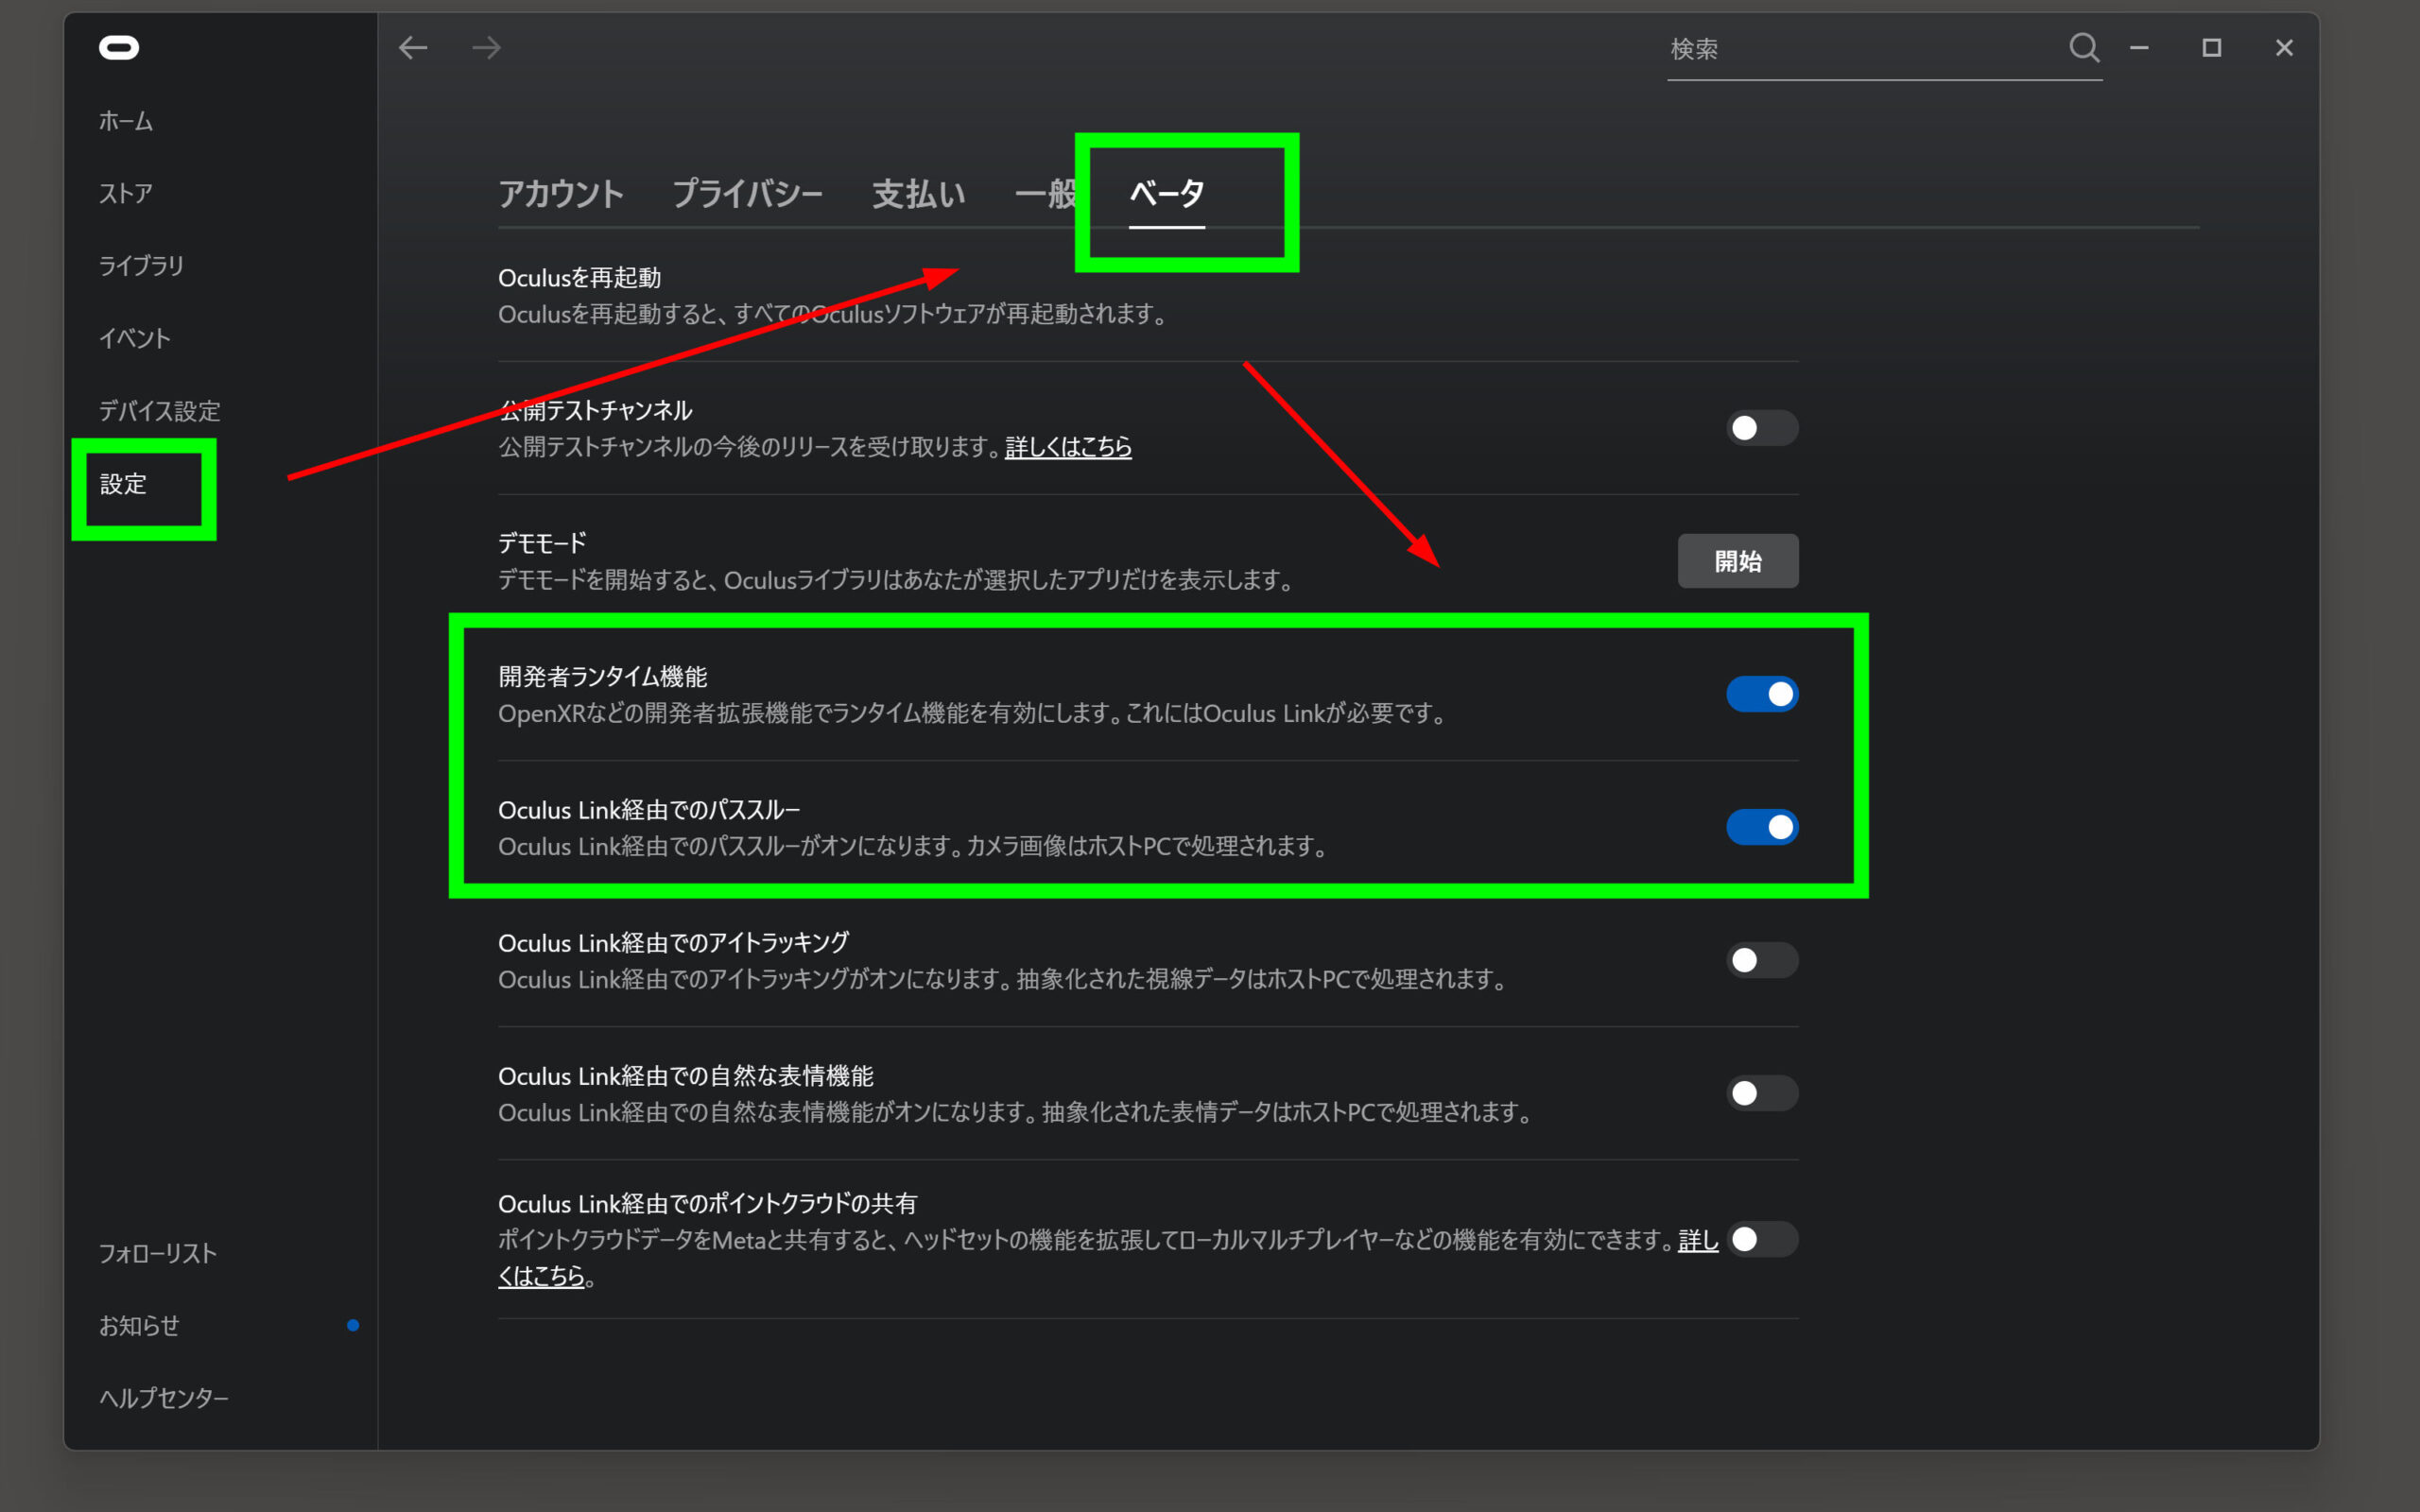Open 詳しくはこちら link for 公開テストチャンネル
Viewport: 2420px width, 1512px height.
coord(1067,447)
